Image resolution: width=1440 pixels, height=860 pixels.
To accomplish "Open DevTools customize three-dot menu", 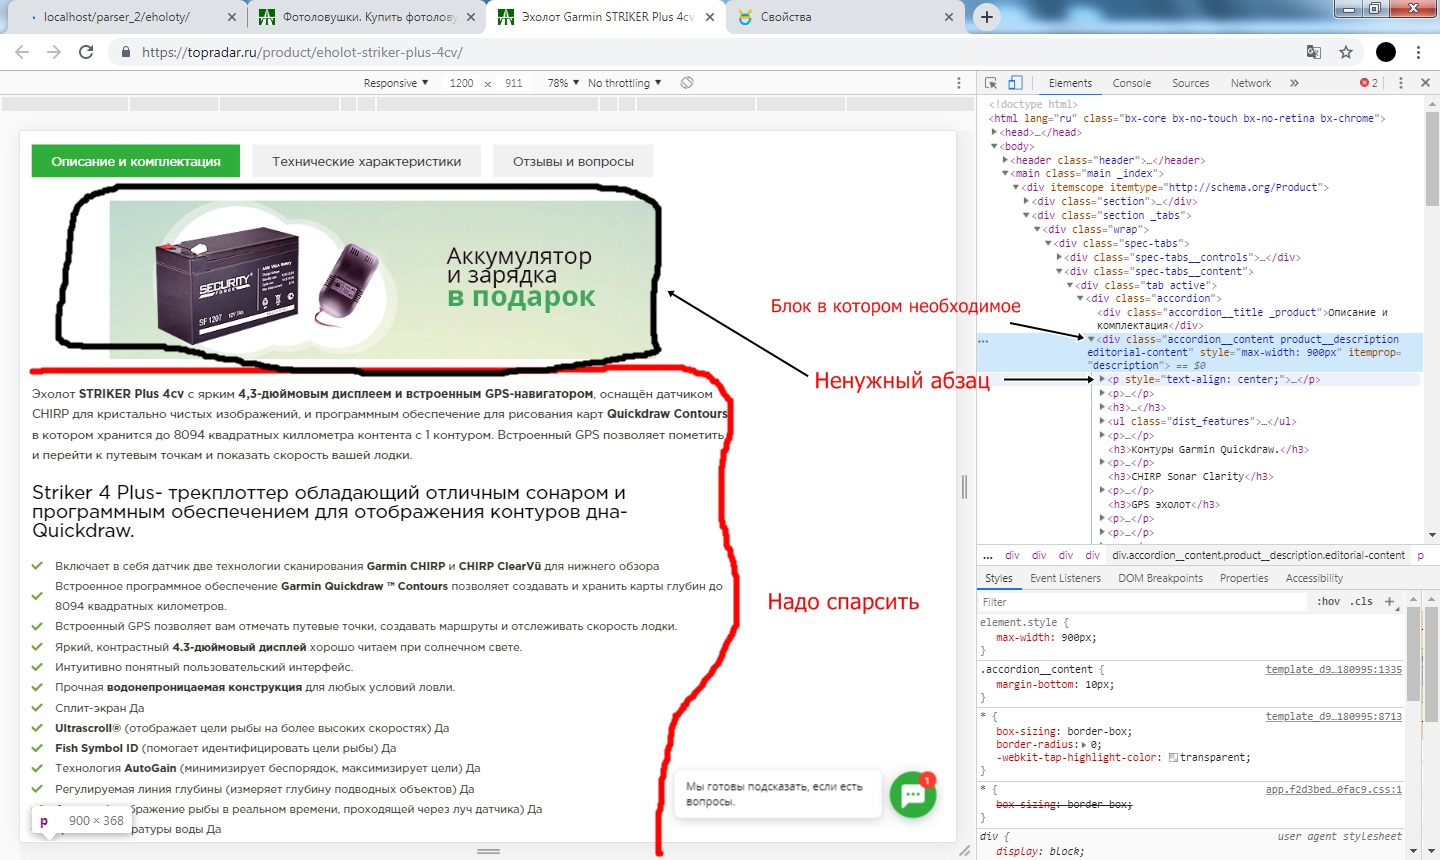I will (x=1400, y=83).
